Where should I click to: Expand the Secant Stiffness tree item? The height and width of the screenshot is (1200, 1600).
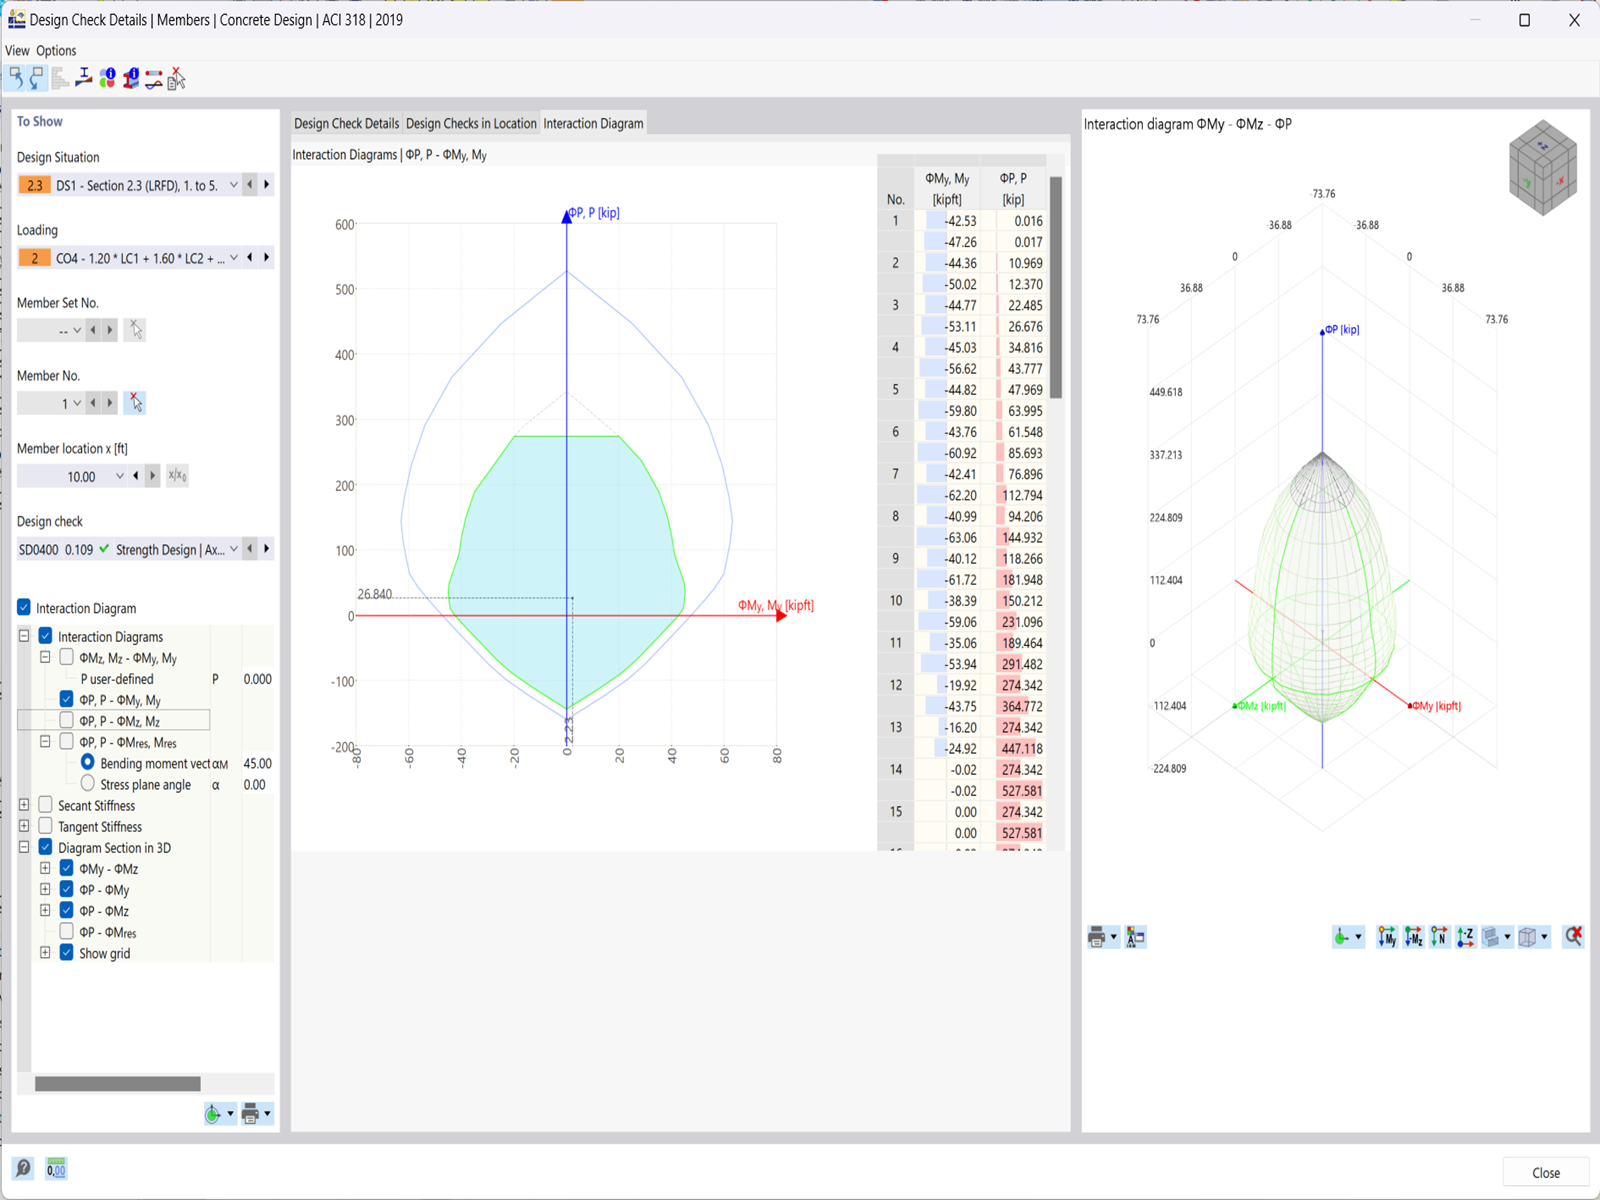(x=24, y=805)
